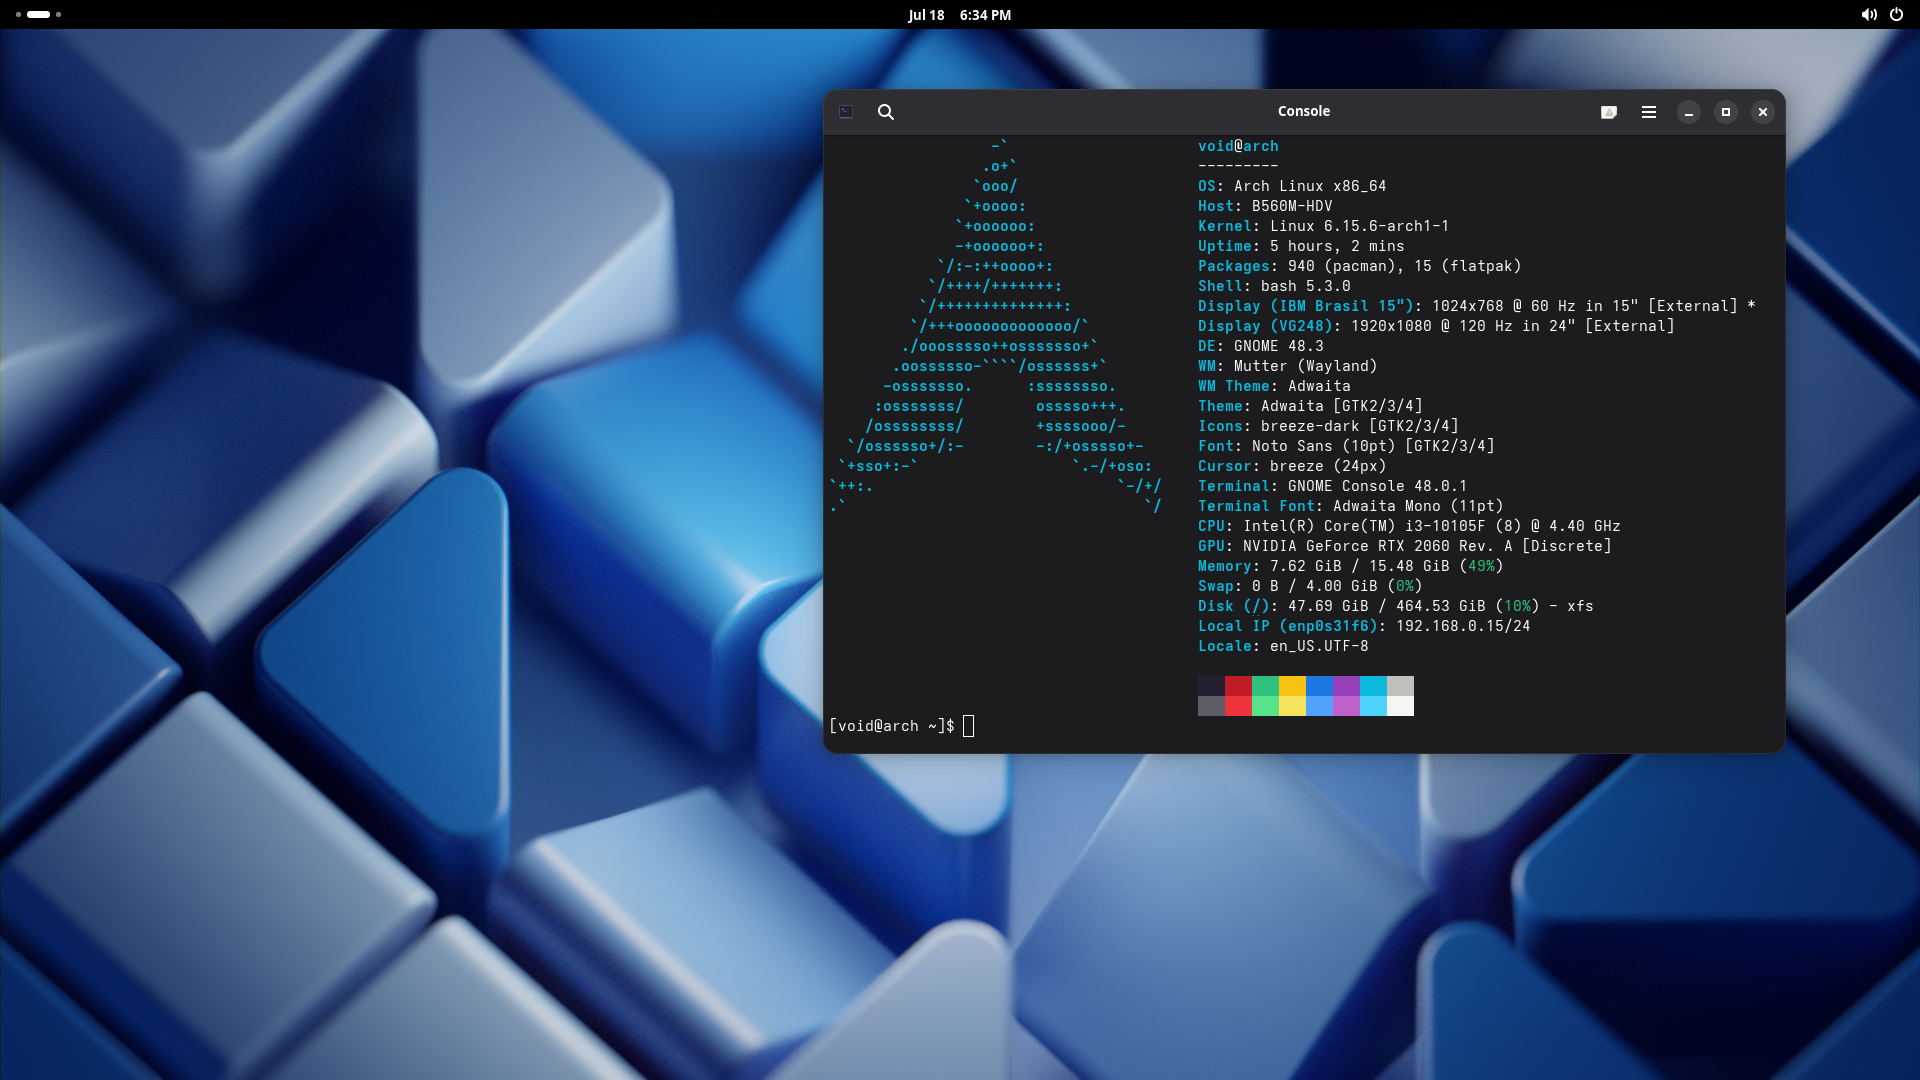Viewport: 1920px width, 1080px height.
Task: Click the dark green color block
Action: click(x=1265, y=685)
